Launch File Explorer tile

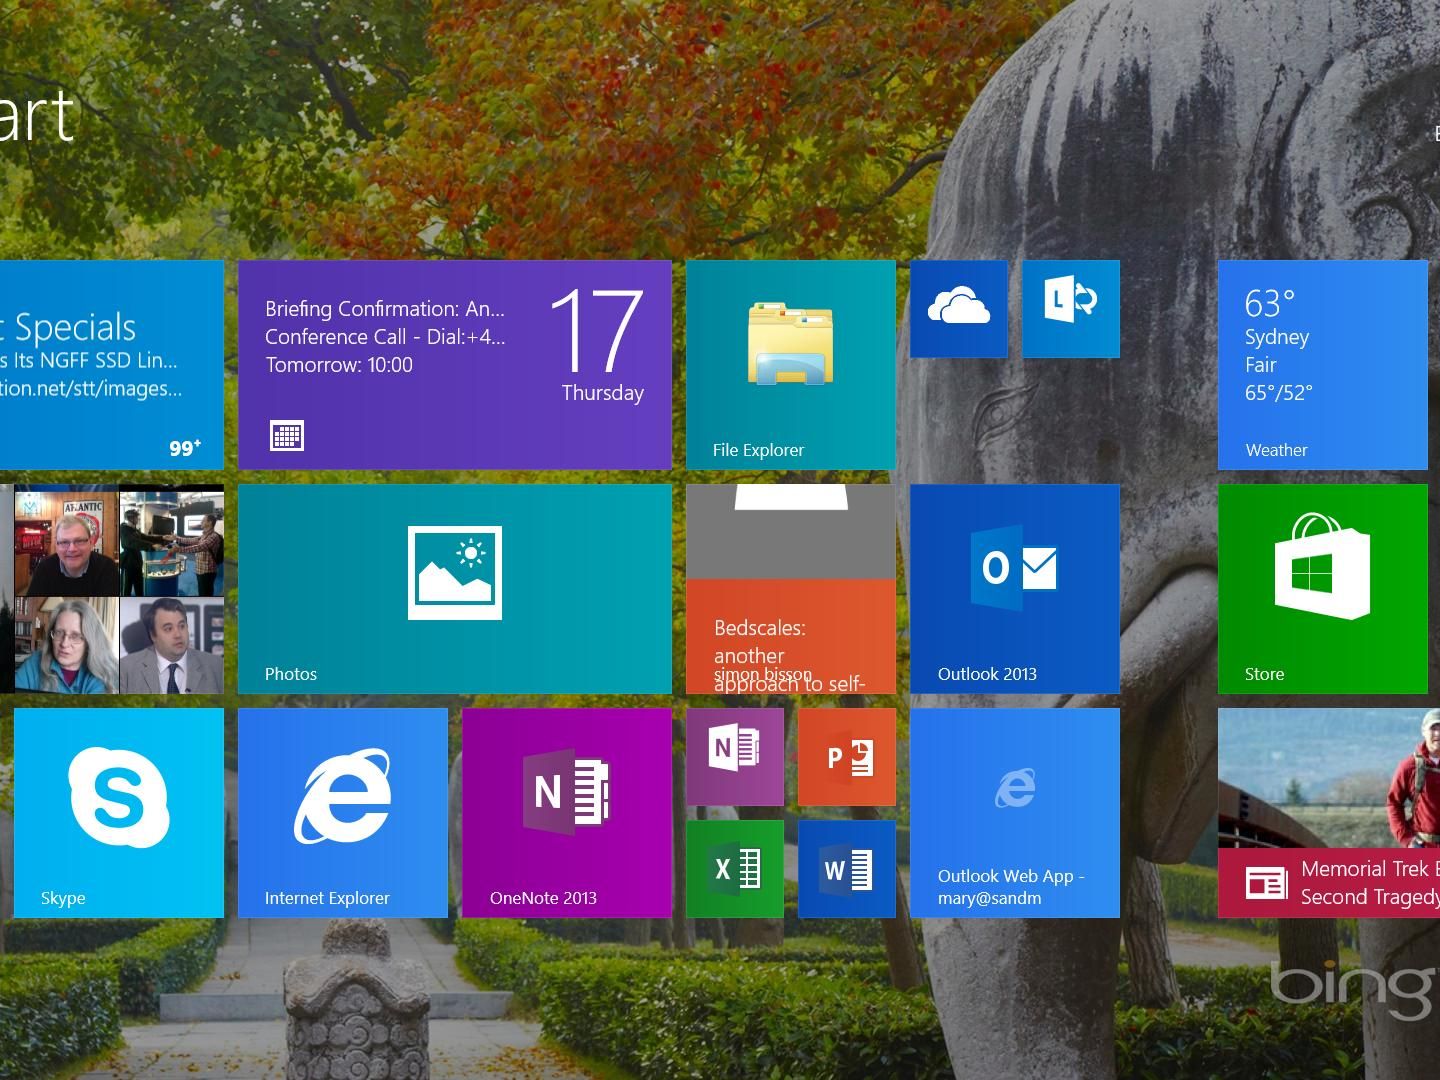(x=791, y=365)
